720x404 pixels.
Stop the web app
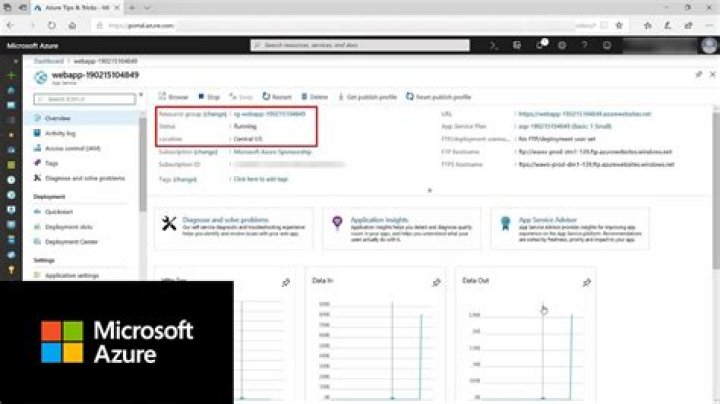[209, 97]
